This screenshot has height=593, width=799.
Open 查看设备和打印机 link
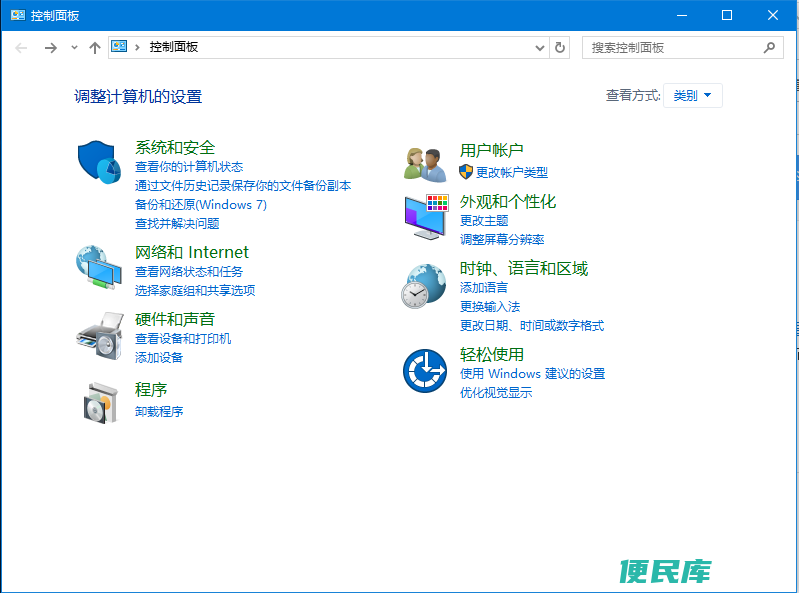click(x=182, y=338)
